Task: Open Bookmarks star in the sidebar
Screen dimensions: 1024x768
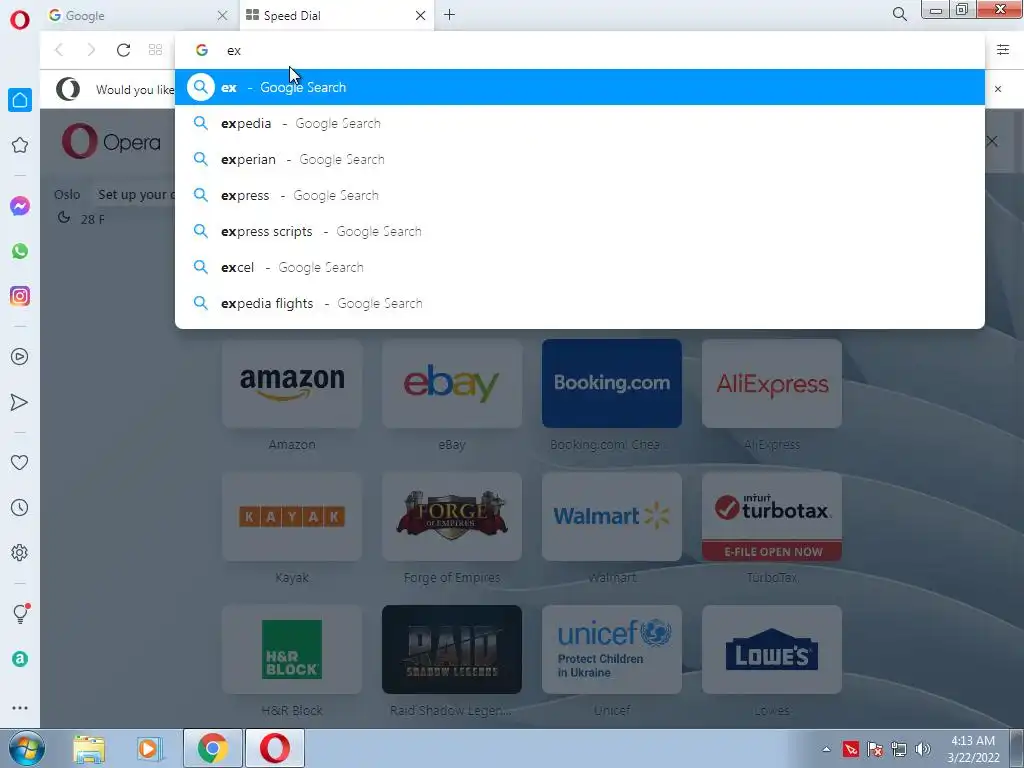Action: [x=20, y=145]
